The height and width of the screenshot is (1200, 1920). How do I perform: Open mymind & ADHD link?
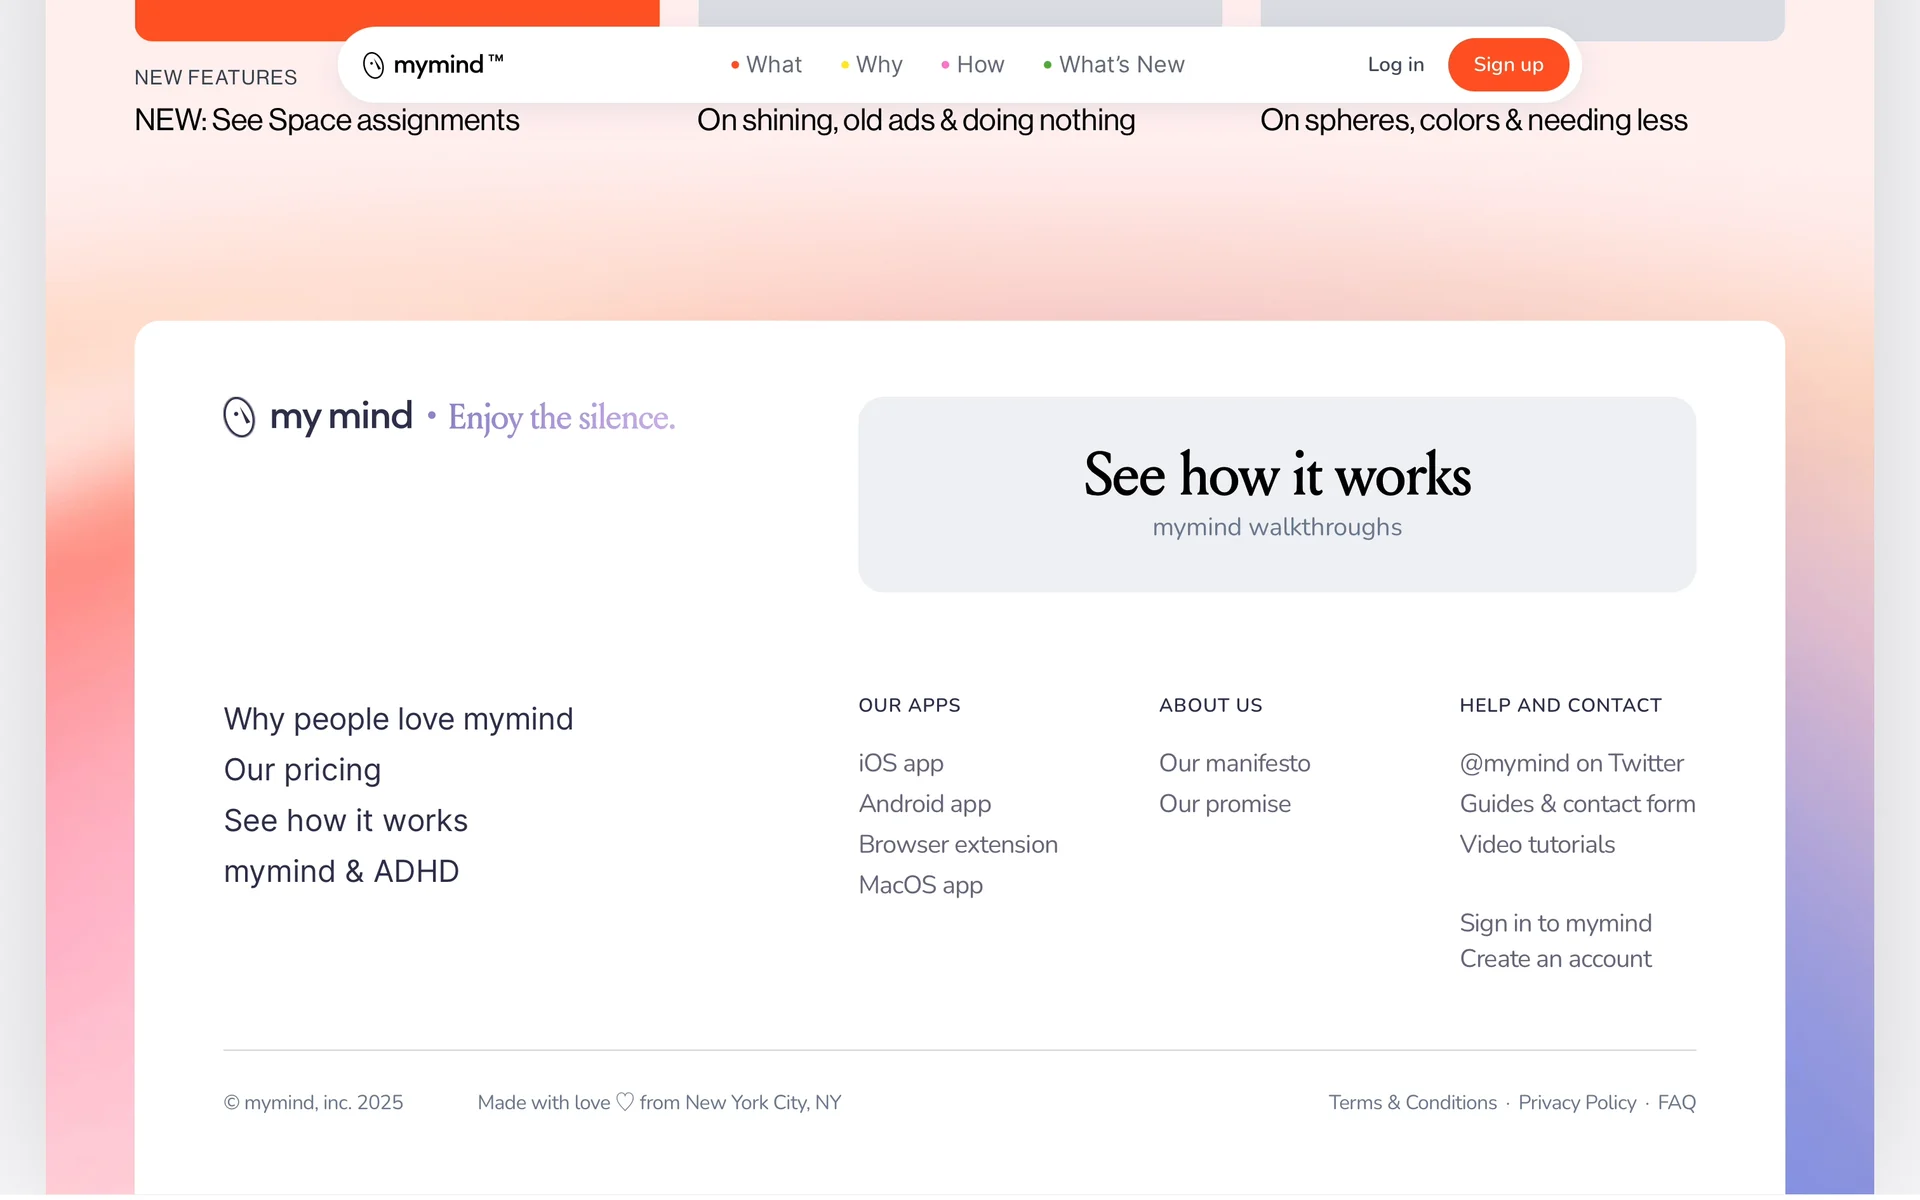(341, 871)
